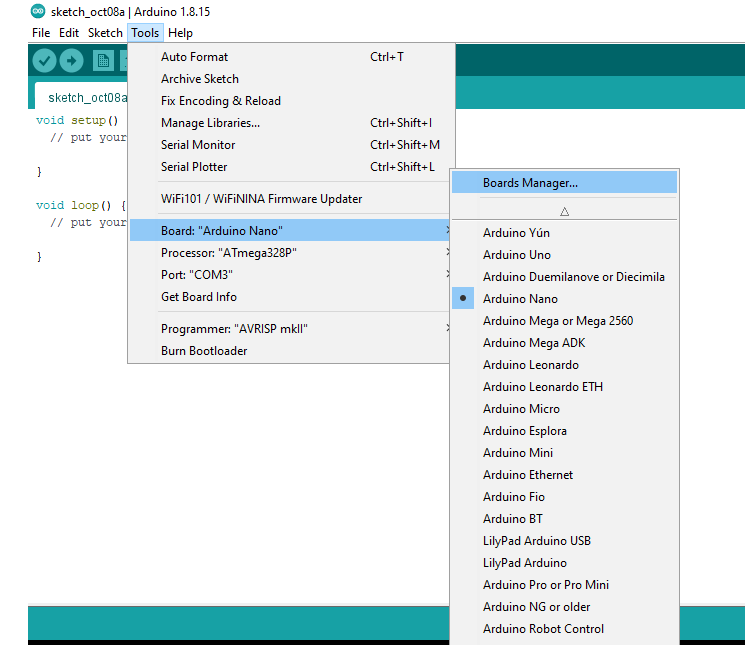Select the plain LilyPad Arduino board

[x=564, y=563]
